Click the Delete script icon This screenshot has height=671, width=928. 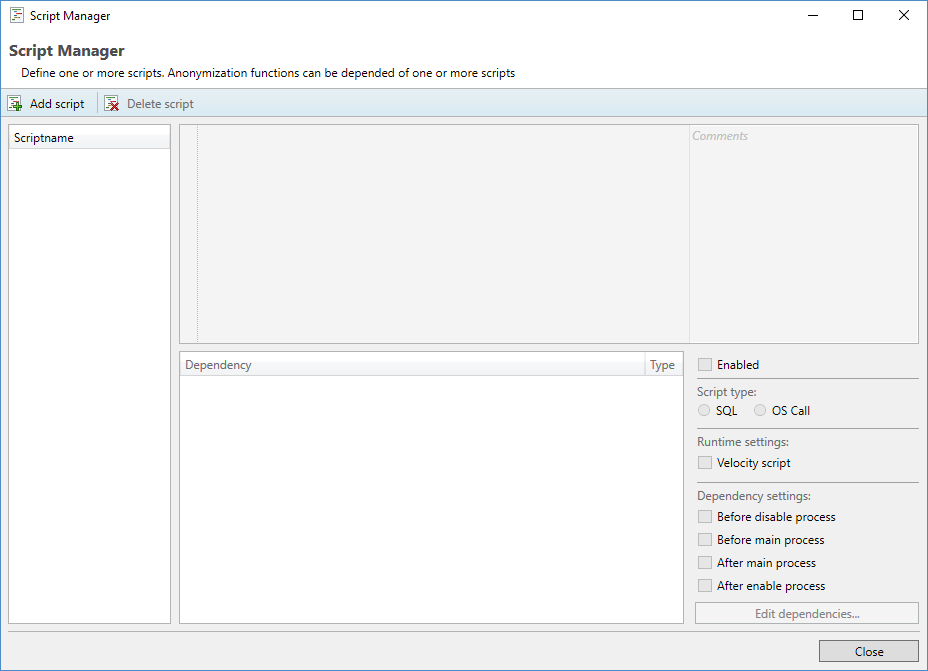[x=112, y=104]
